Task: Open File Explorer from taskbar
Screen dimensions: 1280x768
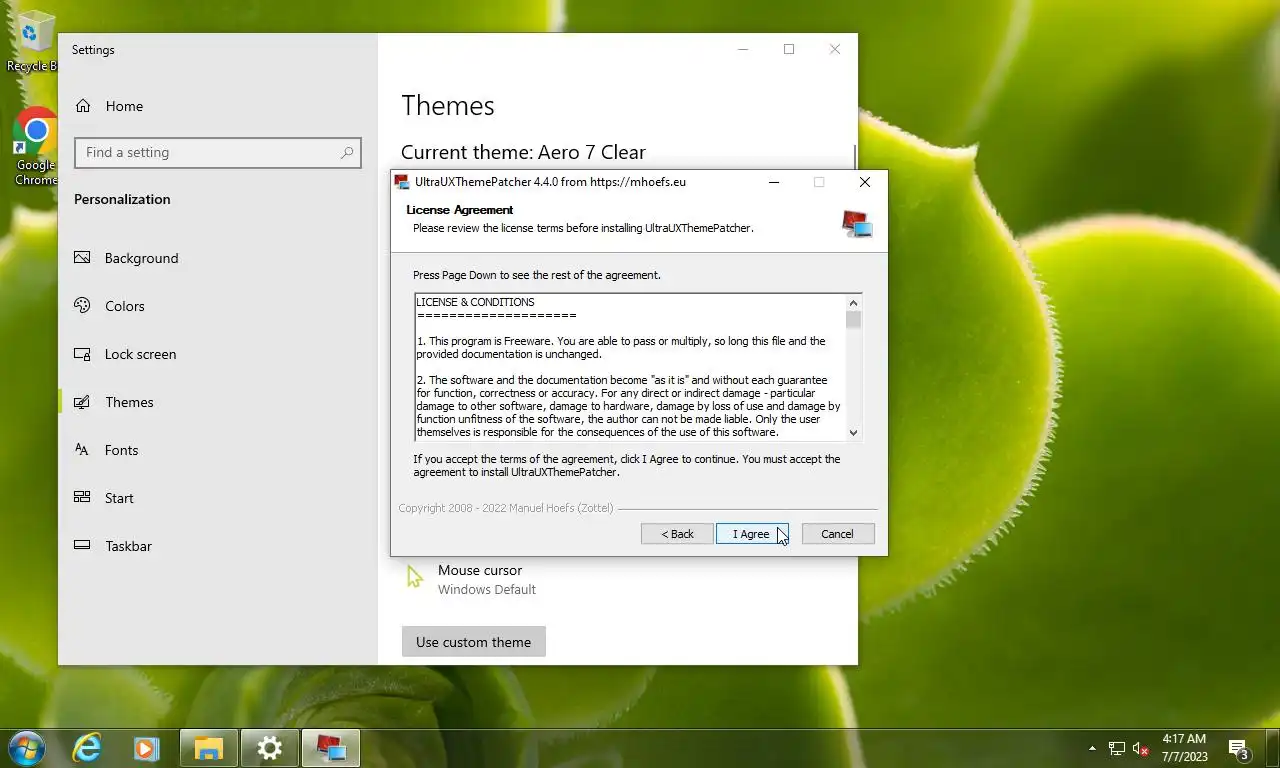Action: [208, 748]
